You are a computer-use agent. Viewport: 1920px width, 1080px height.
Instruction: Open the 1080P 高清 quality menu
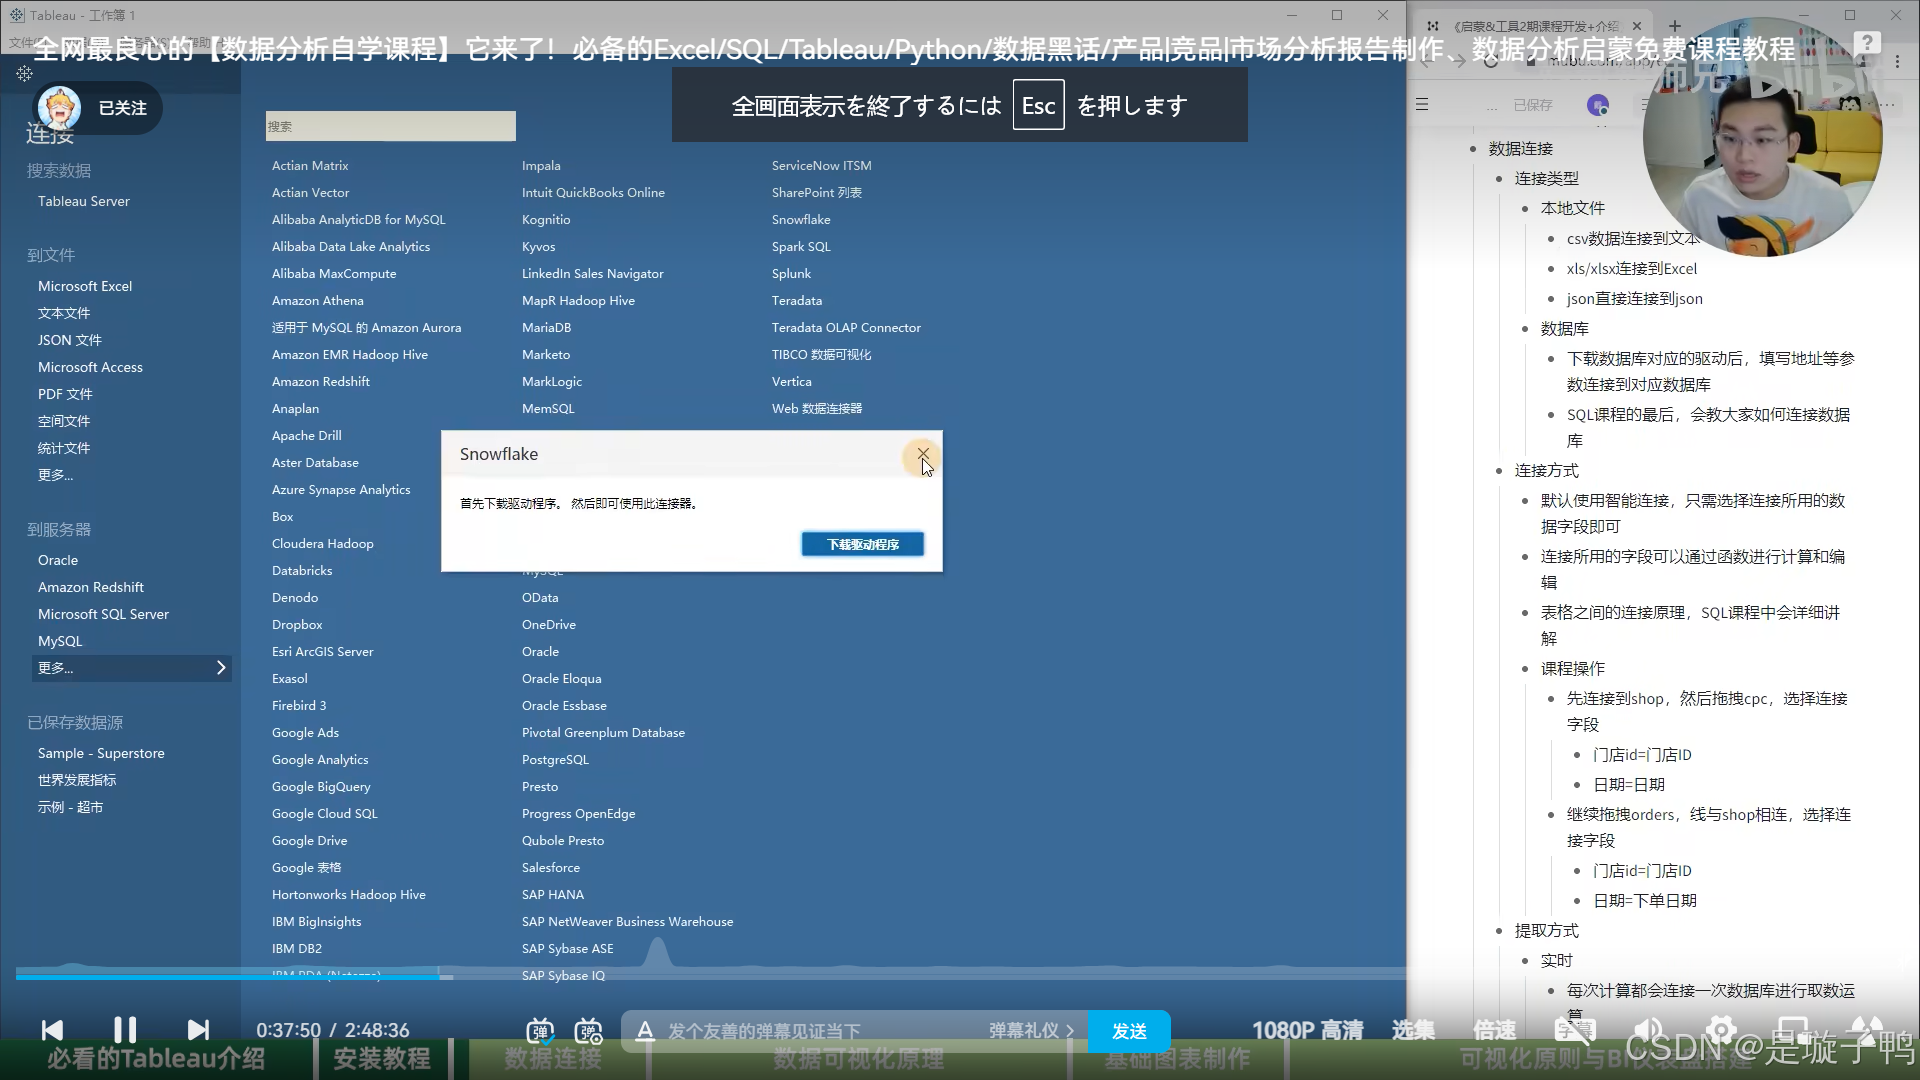point(1307,1030)
